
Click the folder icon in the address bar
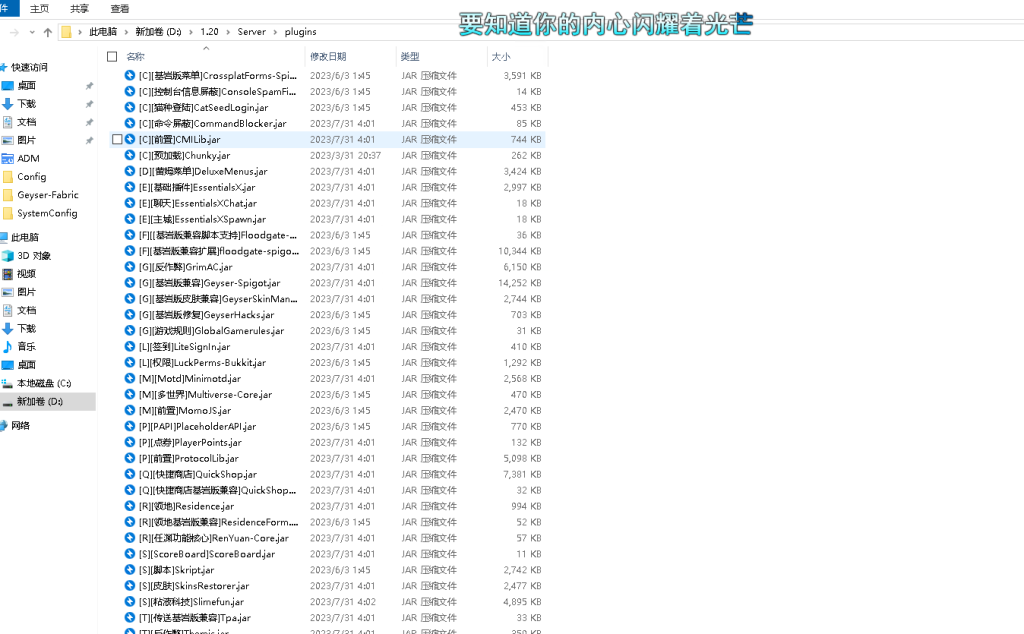pos(66,32)
